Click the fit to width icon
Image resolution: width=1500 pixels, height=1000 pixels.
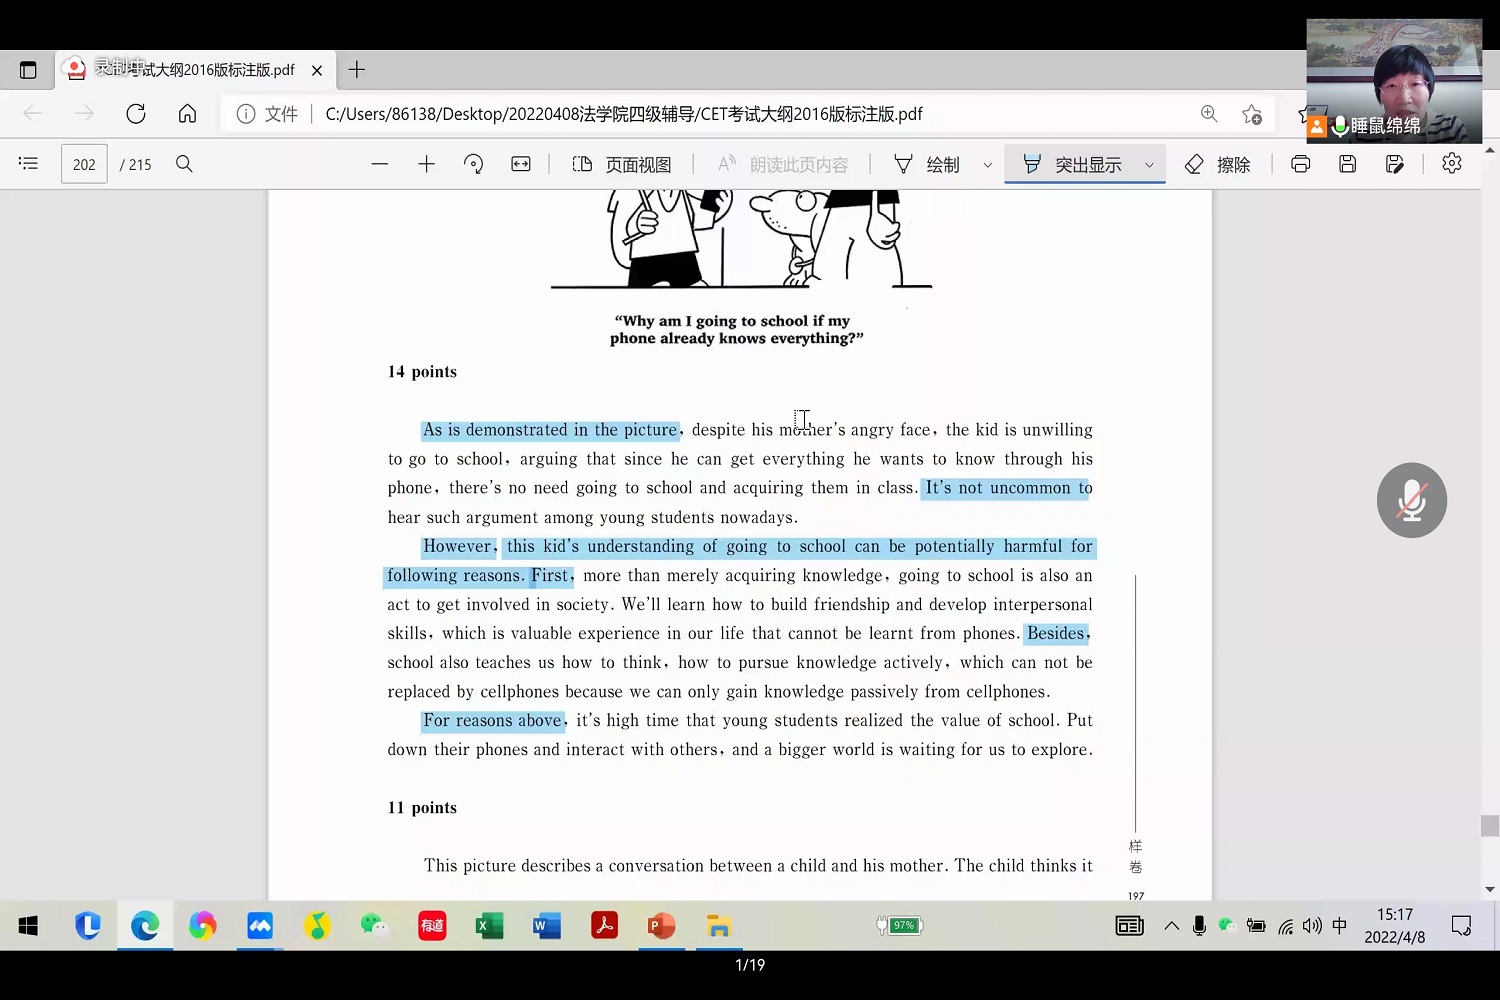pos(521,164)
